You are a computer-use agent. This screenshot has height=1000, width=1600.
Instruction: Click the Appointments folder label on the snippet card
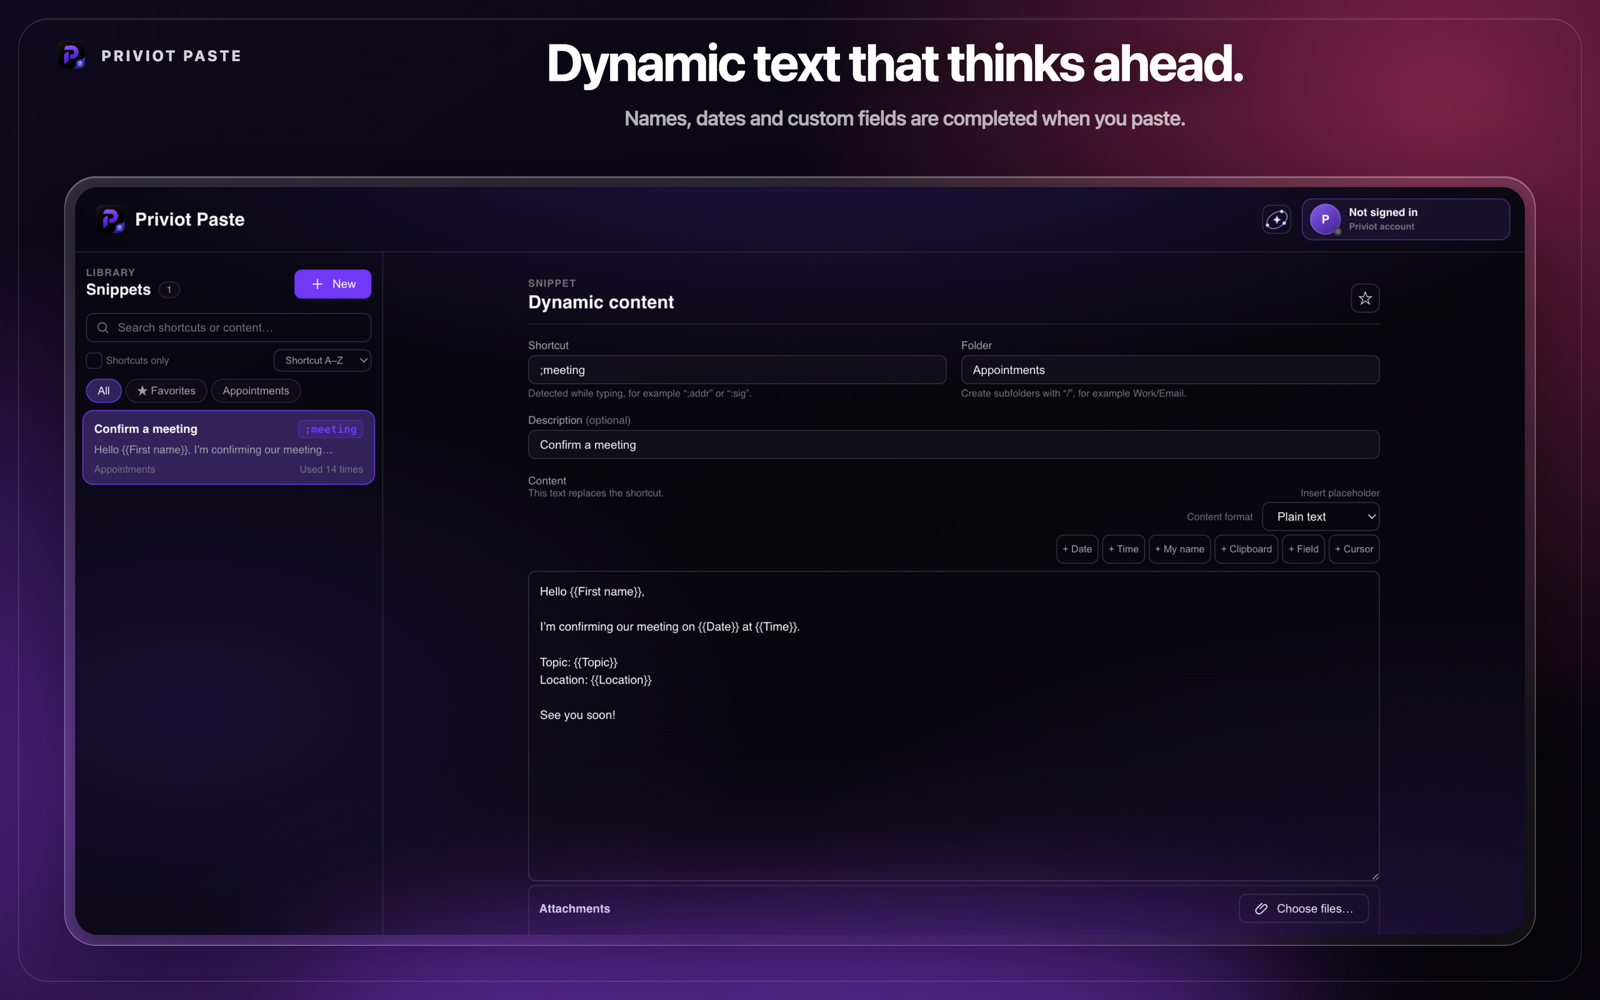[125, 469]
